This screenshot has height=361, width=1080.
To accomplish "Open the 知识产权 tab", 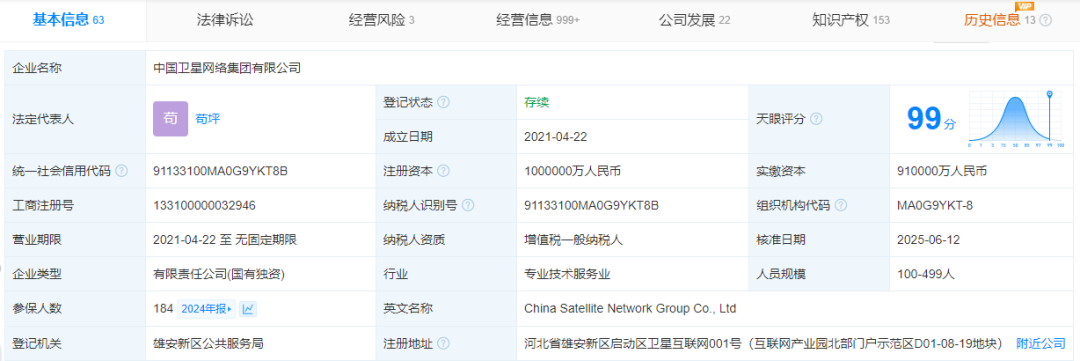I will [851, 20].
